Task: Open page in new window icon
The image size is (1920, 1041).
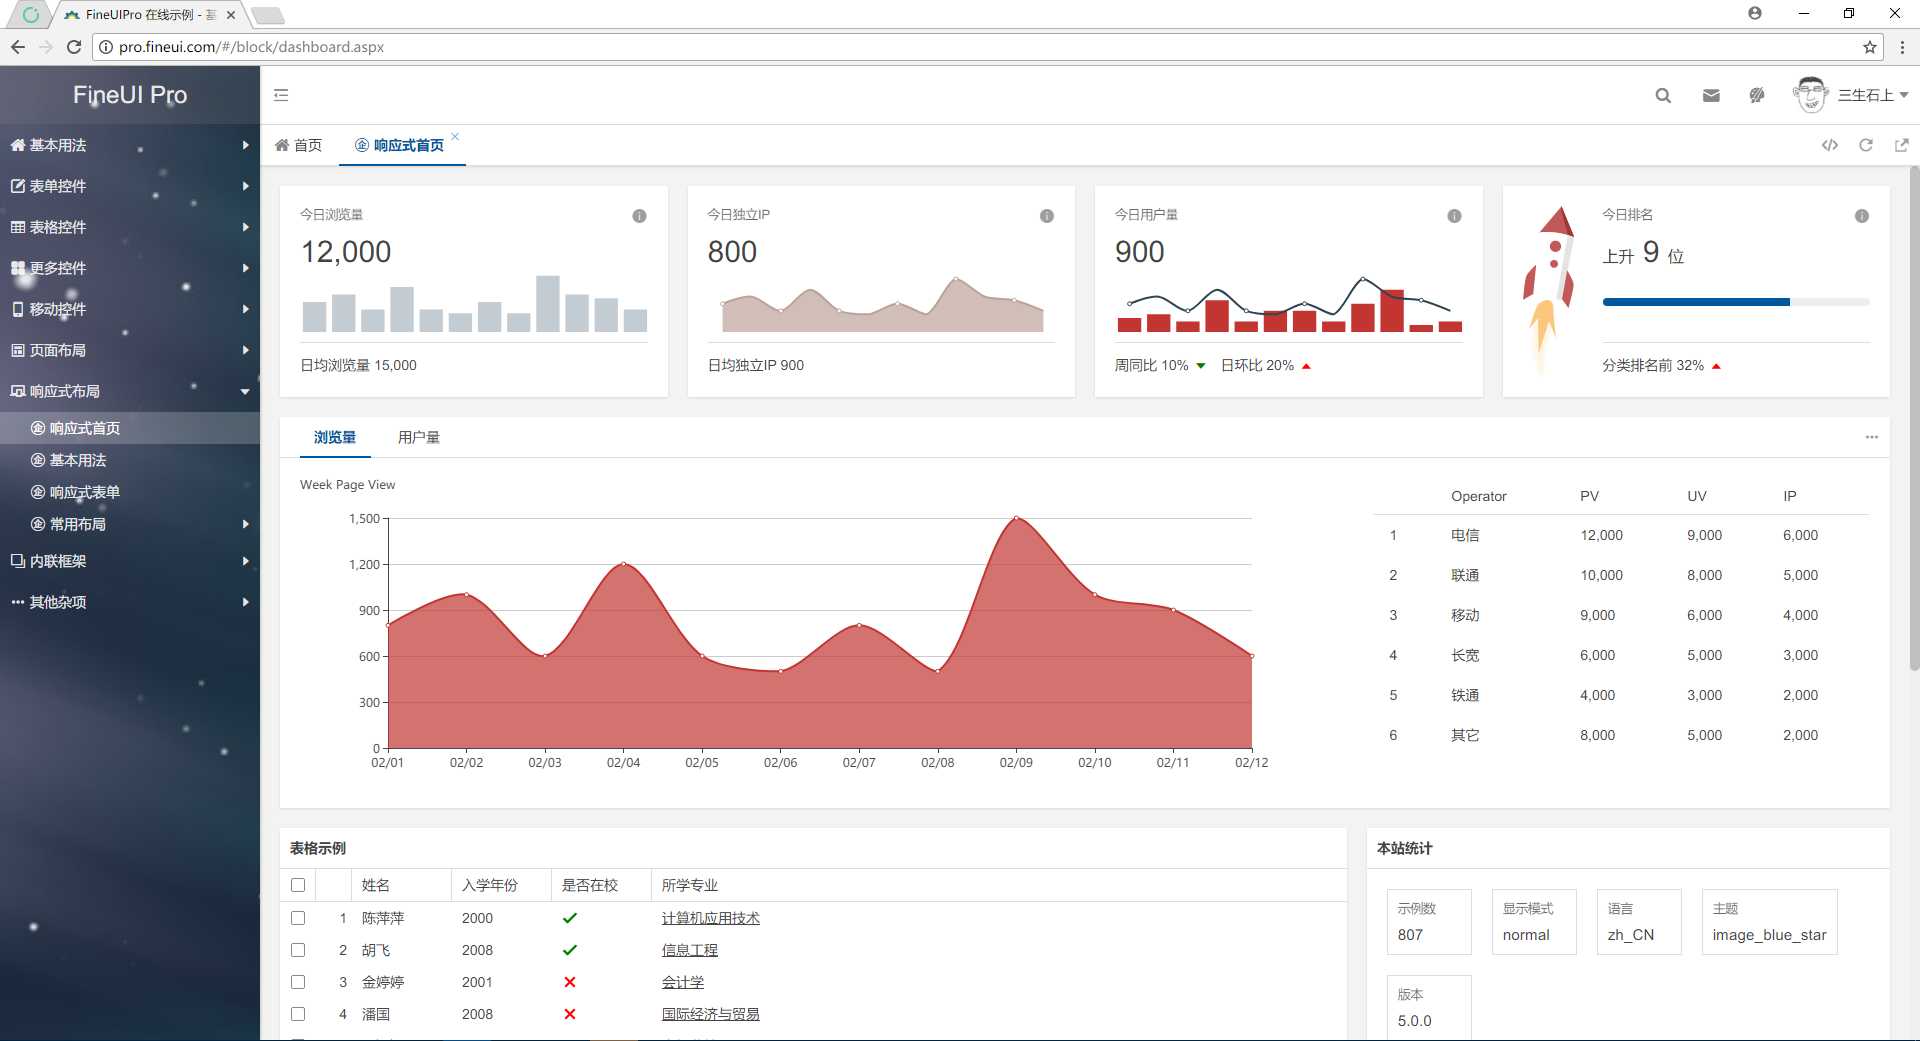Action: point(1901,145)
